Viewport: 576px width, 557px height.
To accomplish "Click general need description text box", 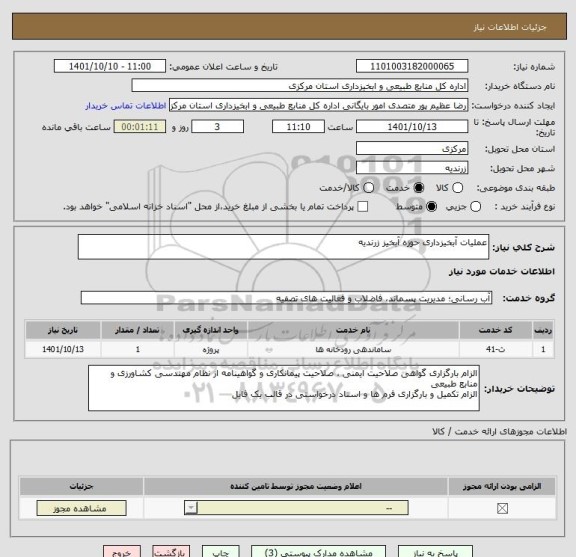I will [x=283, y=247].
